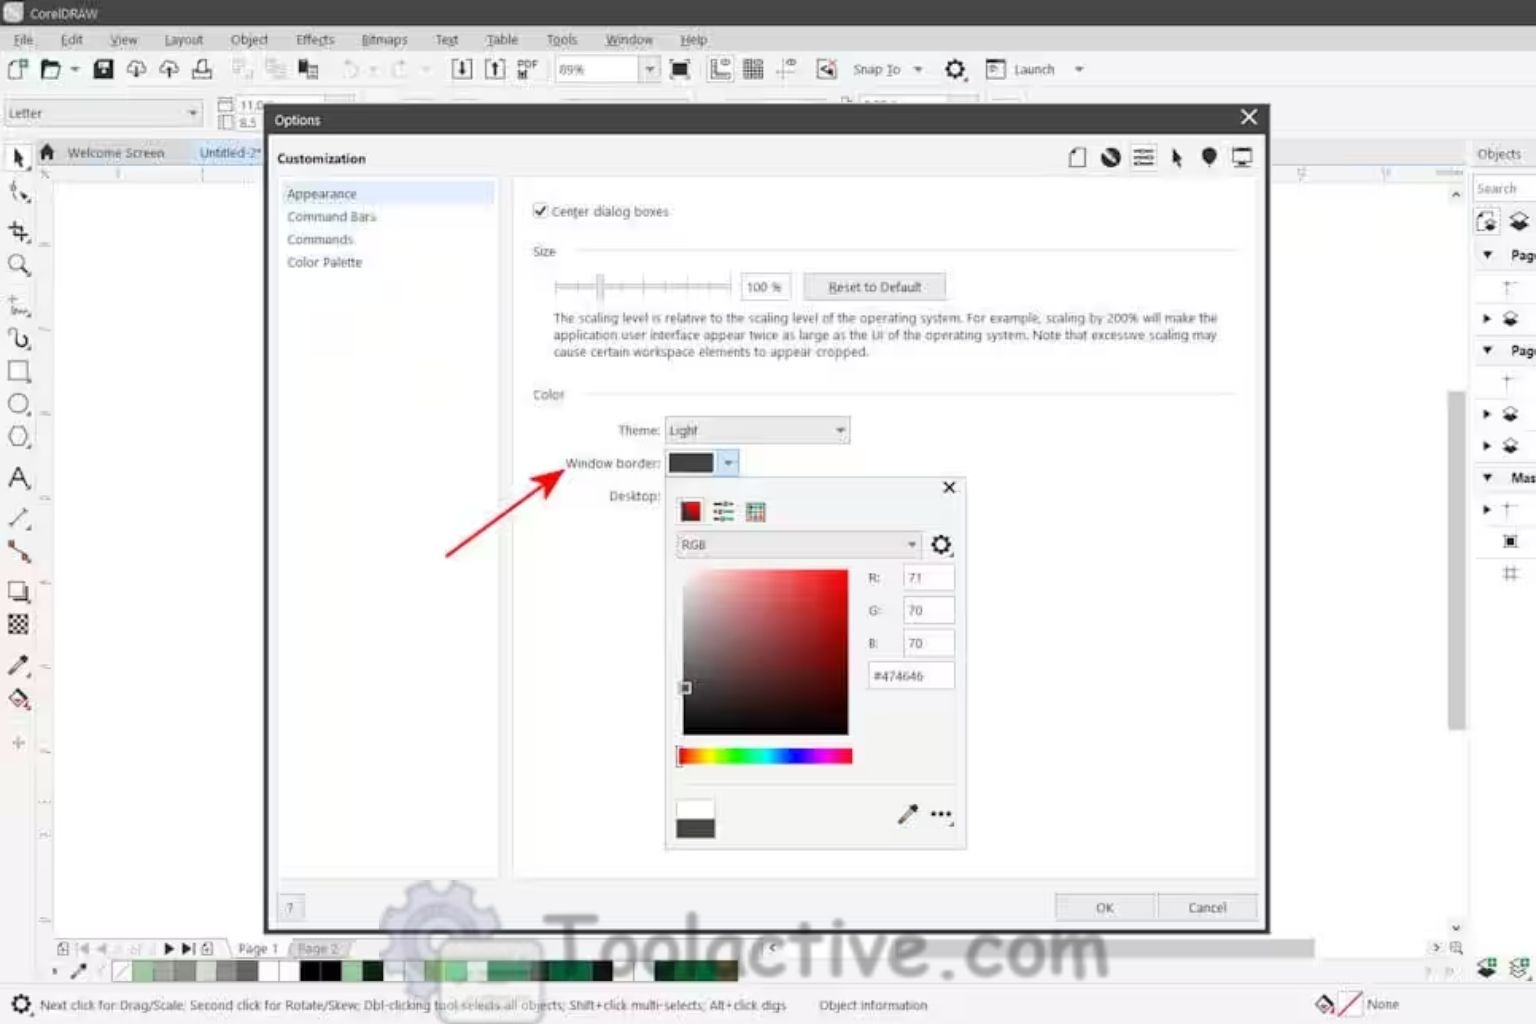
Task: Choose the Crop tool
Action: 18,231
